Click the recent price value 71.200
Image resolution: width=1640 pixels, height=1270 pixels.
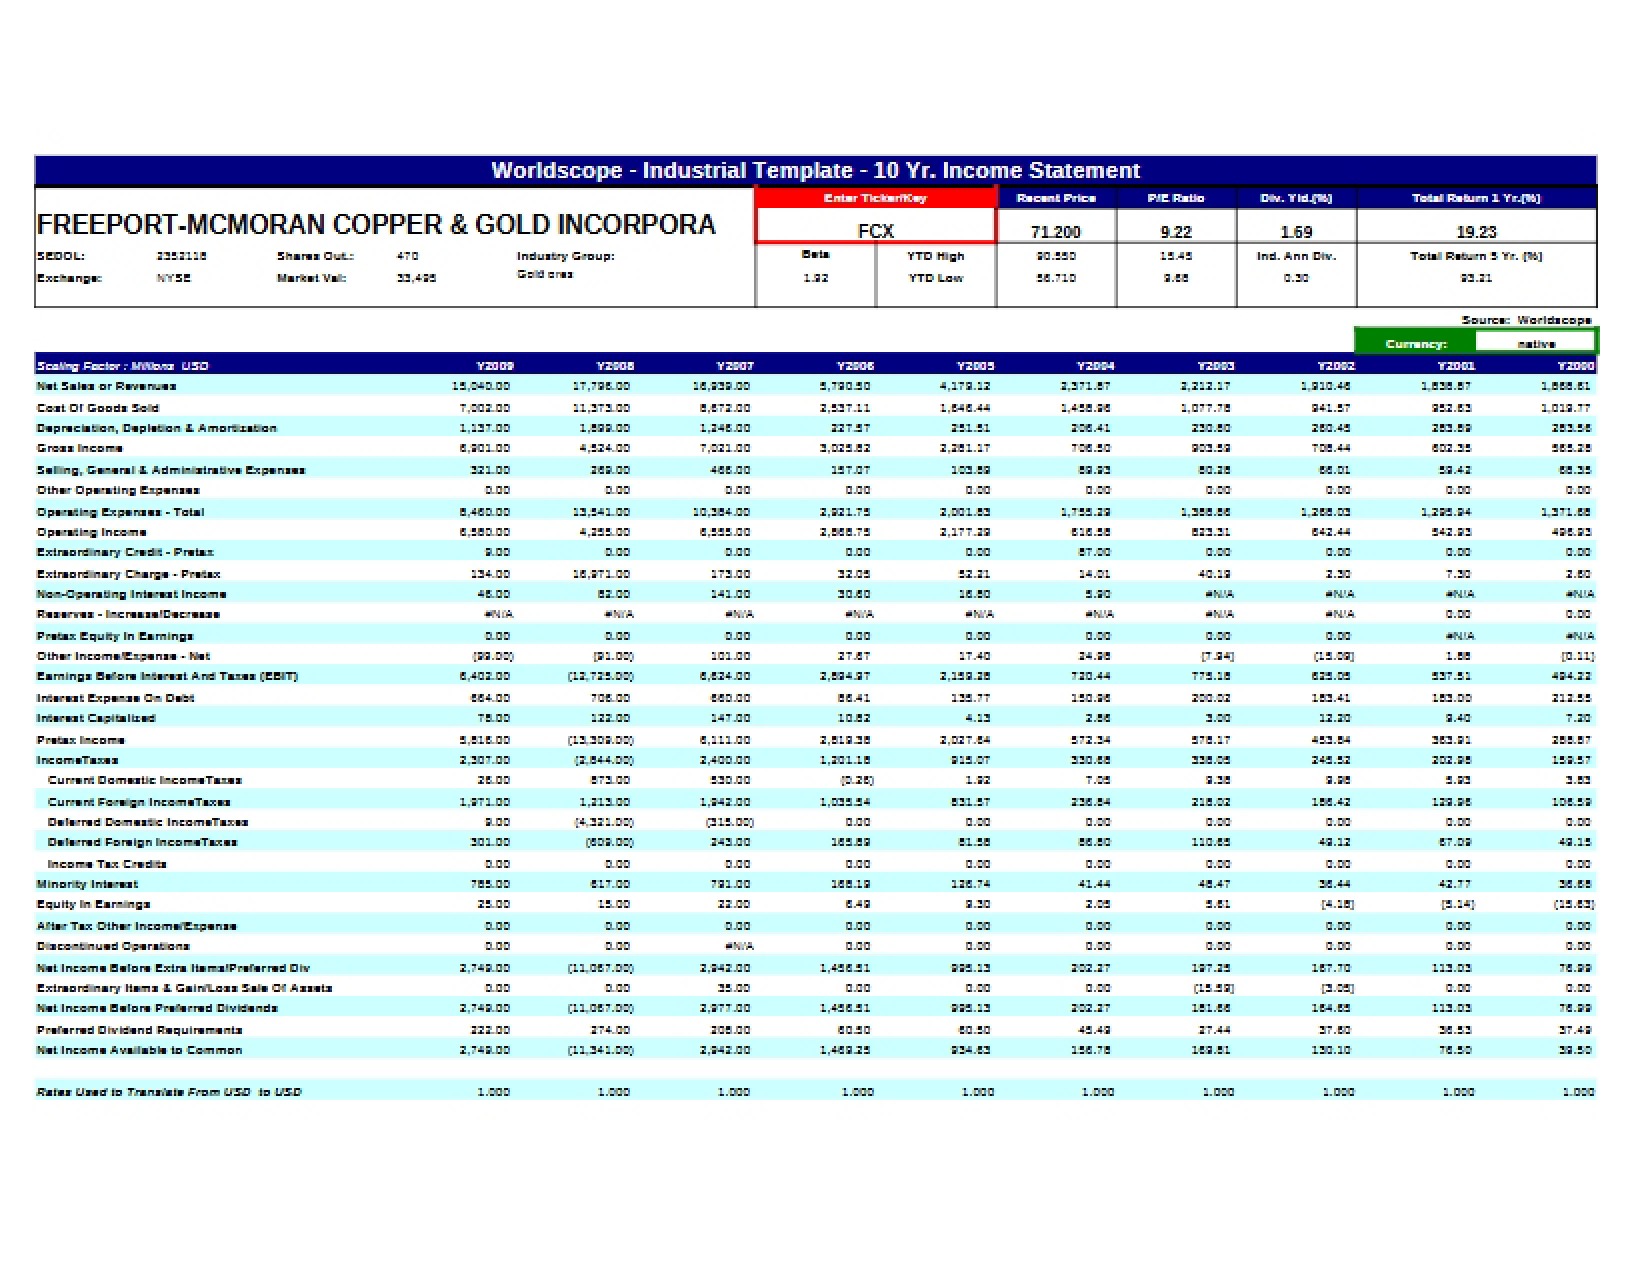pyautogui.click(x=1056, y=231)
